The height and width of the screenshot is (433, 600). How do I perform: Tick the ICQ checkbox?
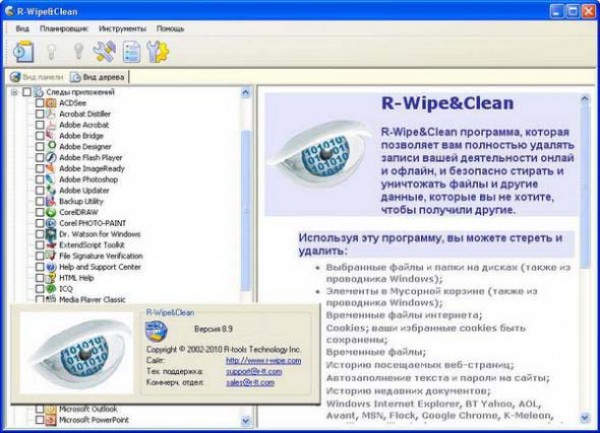[40, 288]
